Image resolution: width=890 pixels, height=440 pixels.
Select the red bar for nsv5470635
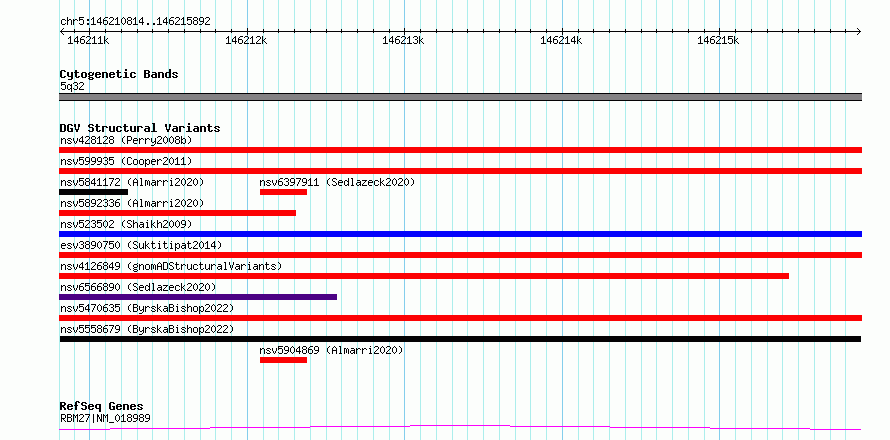(x=460, y=318)
